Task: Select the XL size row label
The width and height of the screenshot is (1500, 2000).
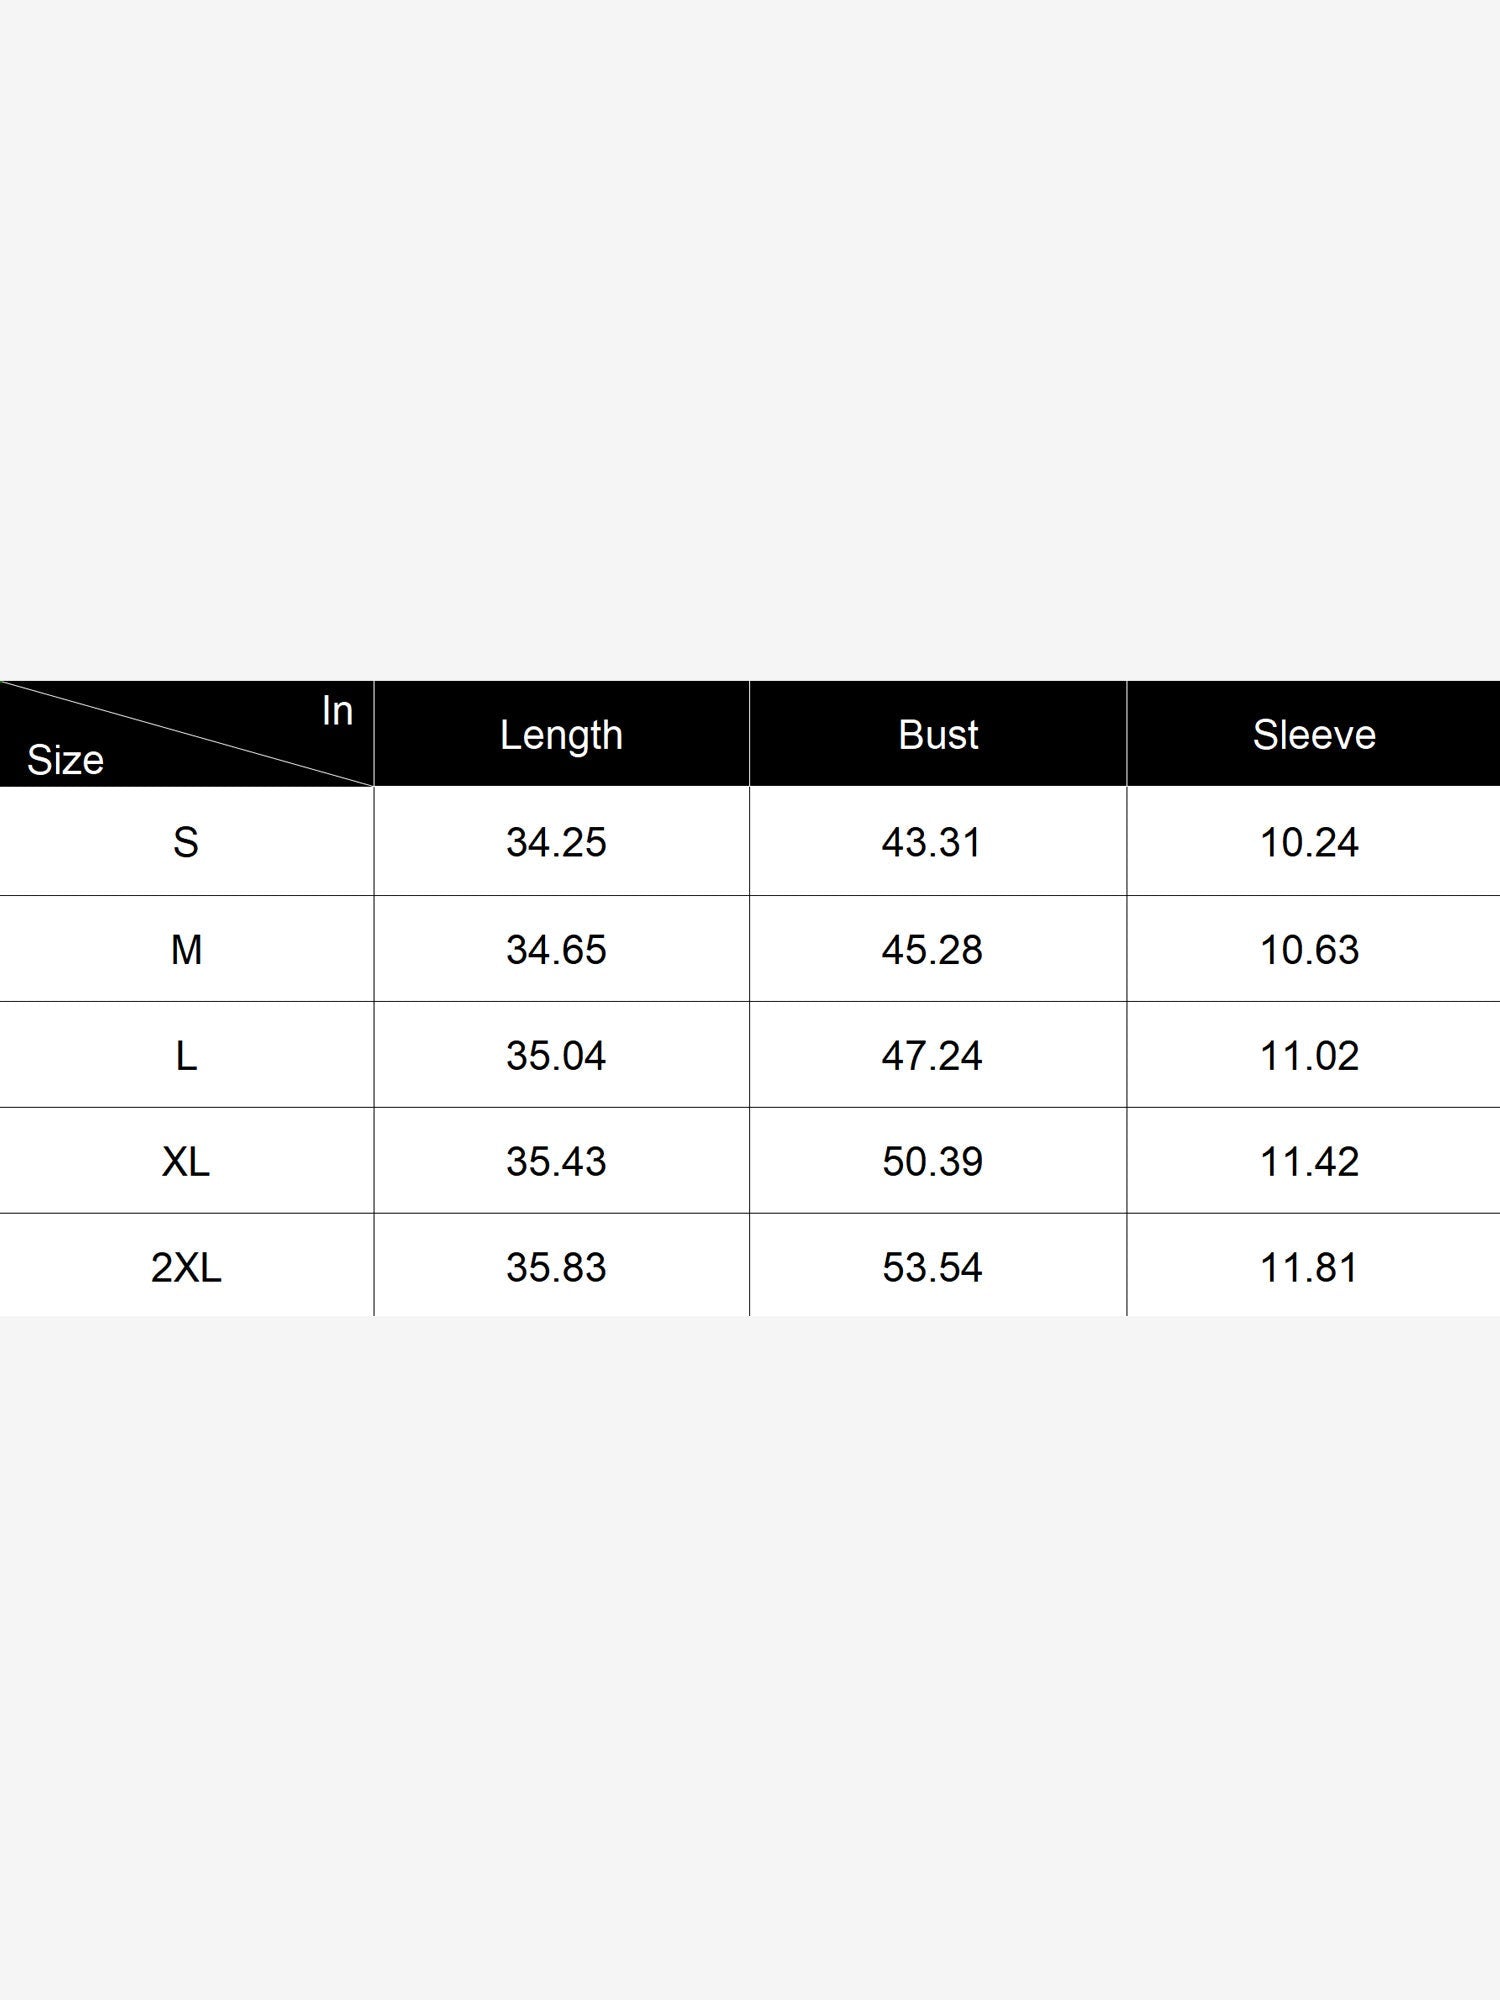Action: coord(186,1161)
